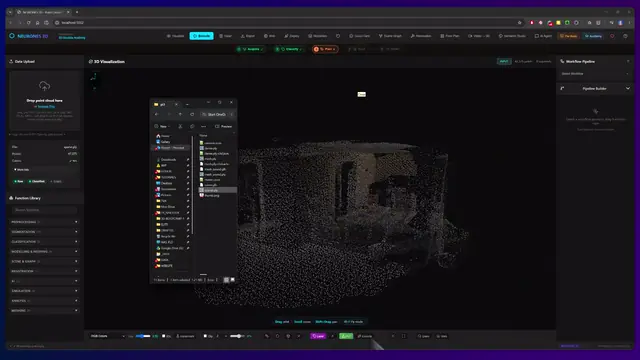The width and height of the screenshot is (640, 360).
Task: Click the green button beside Label
Action: [346, 336]
